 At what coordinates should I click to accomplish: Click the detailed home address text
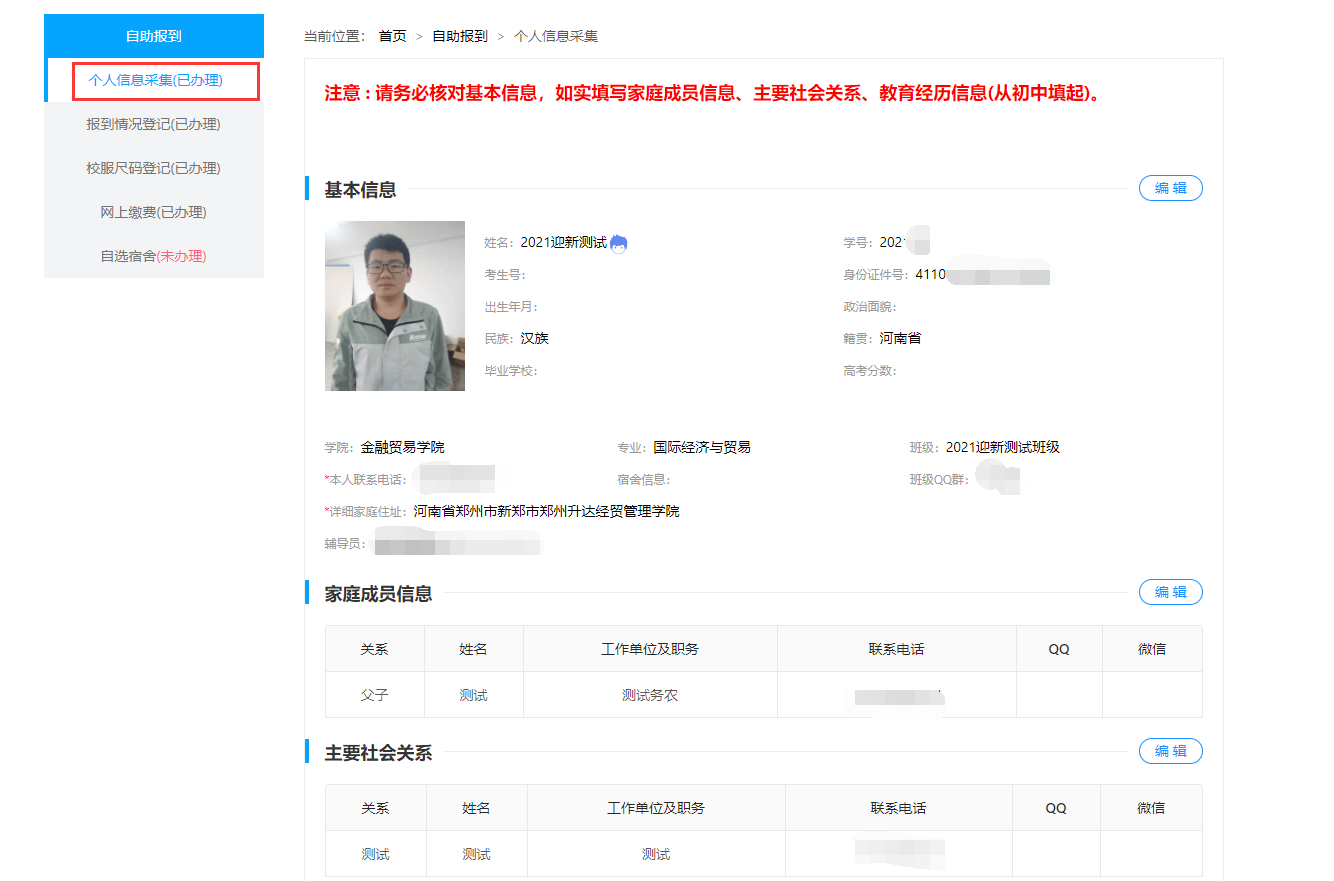click(546, 511)
